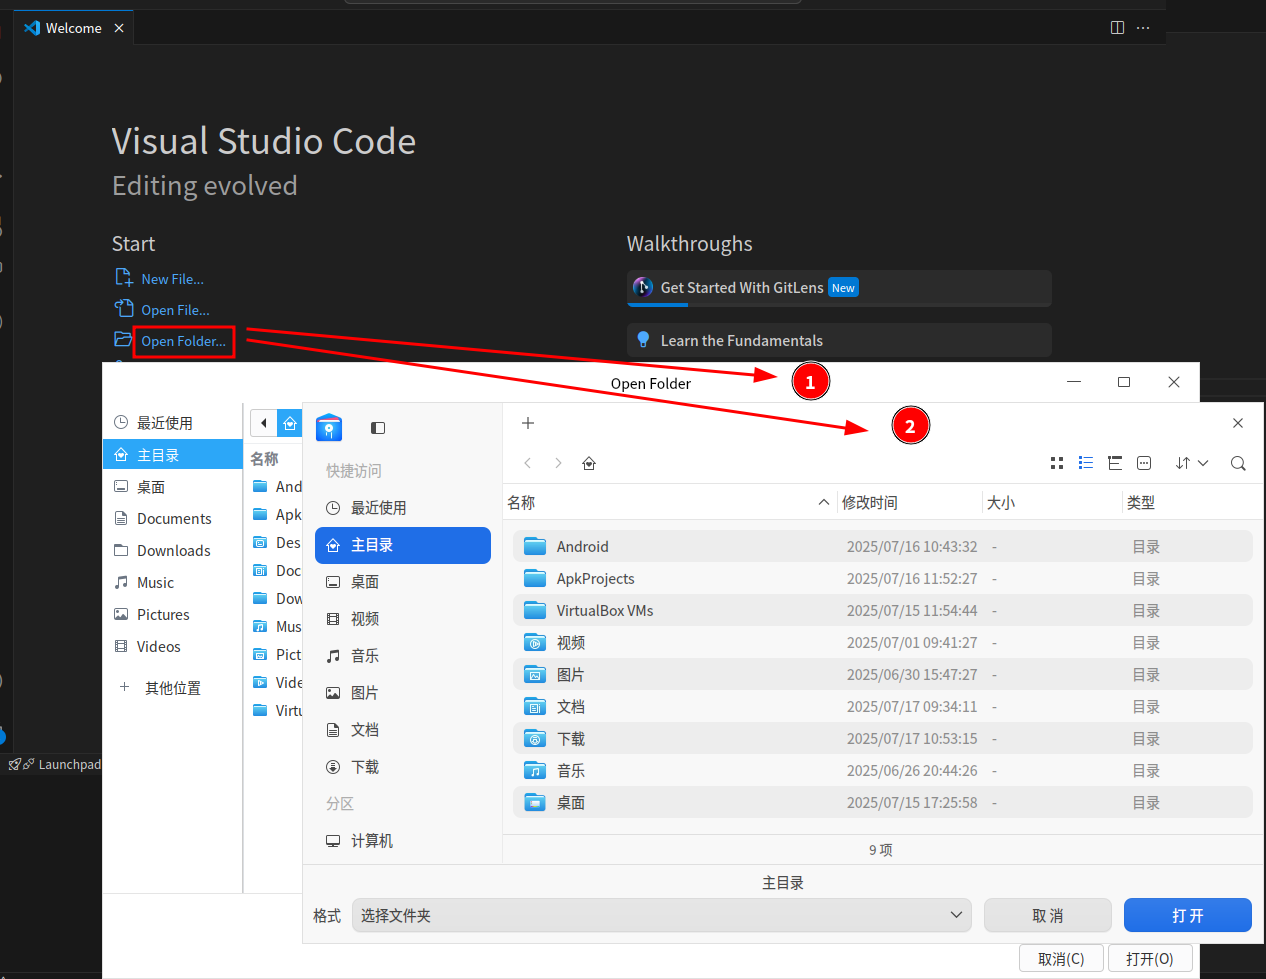Image resolution: width=1266 pixels, height=979 pixels.
Task: Select the Welcome tab
Action: tap(74, 28)
